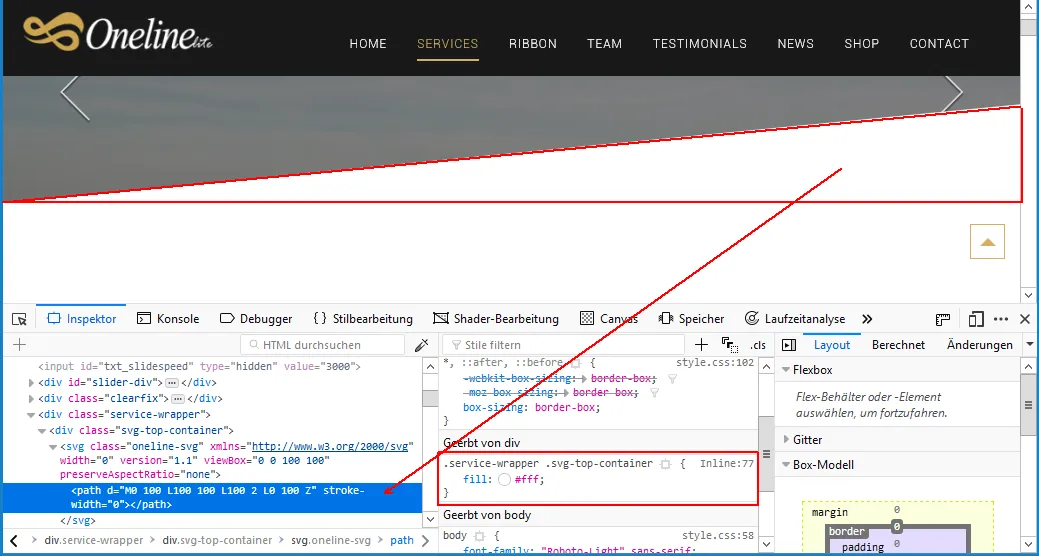This screenshot has width=1039, height=556.
Task: Open the SHOP nav link
Action: pyautogui.click(x=861, y=44)
